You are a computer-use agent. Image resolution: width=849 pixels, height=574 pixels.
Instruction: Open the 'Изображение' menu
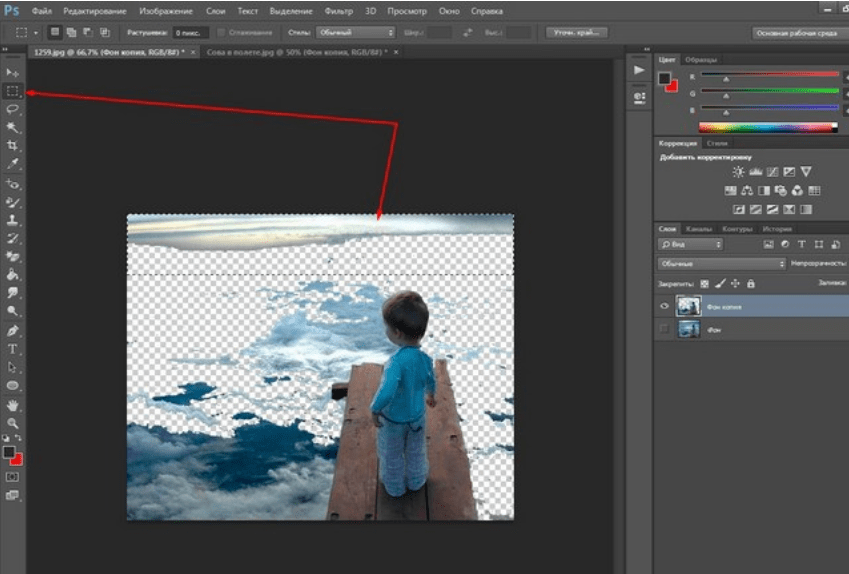(166, 11)
